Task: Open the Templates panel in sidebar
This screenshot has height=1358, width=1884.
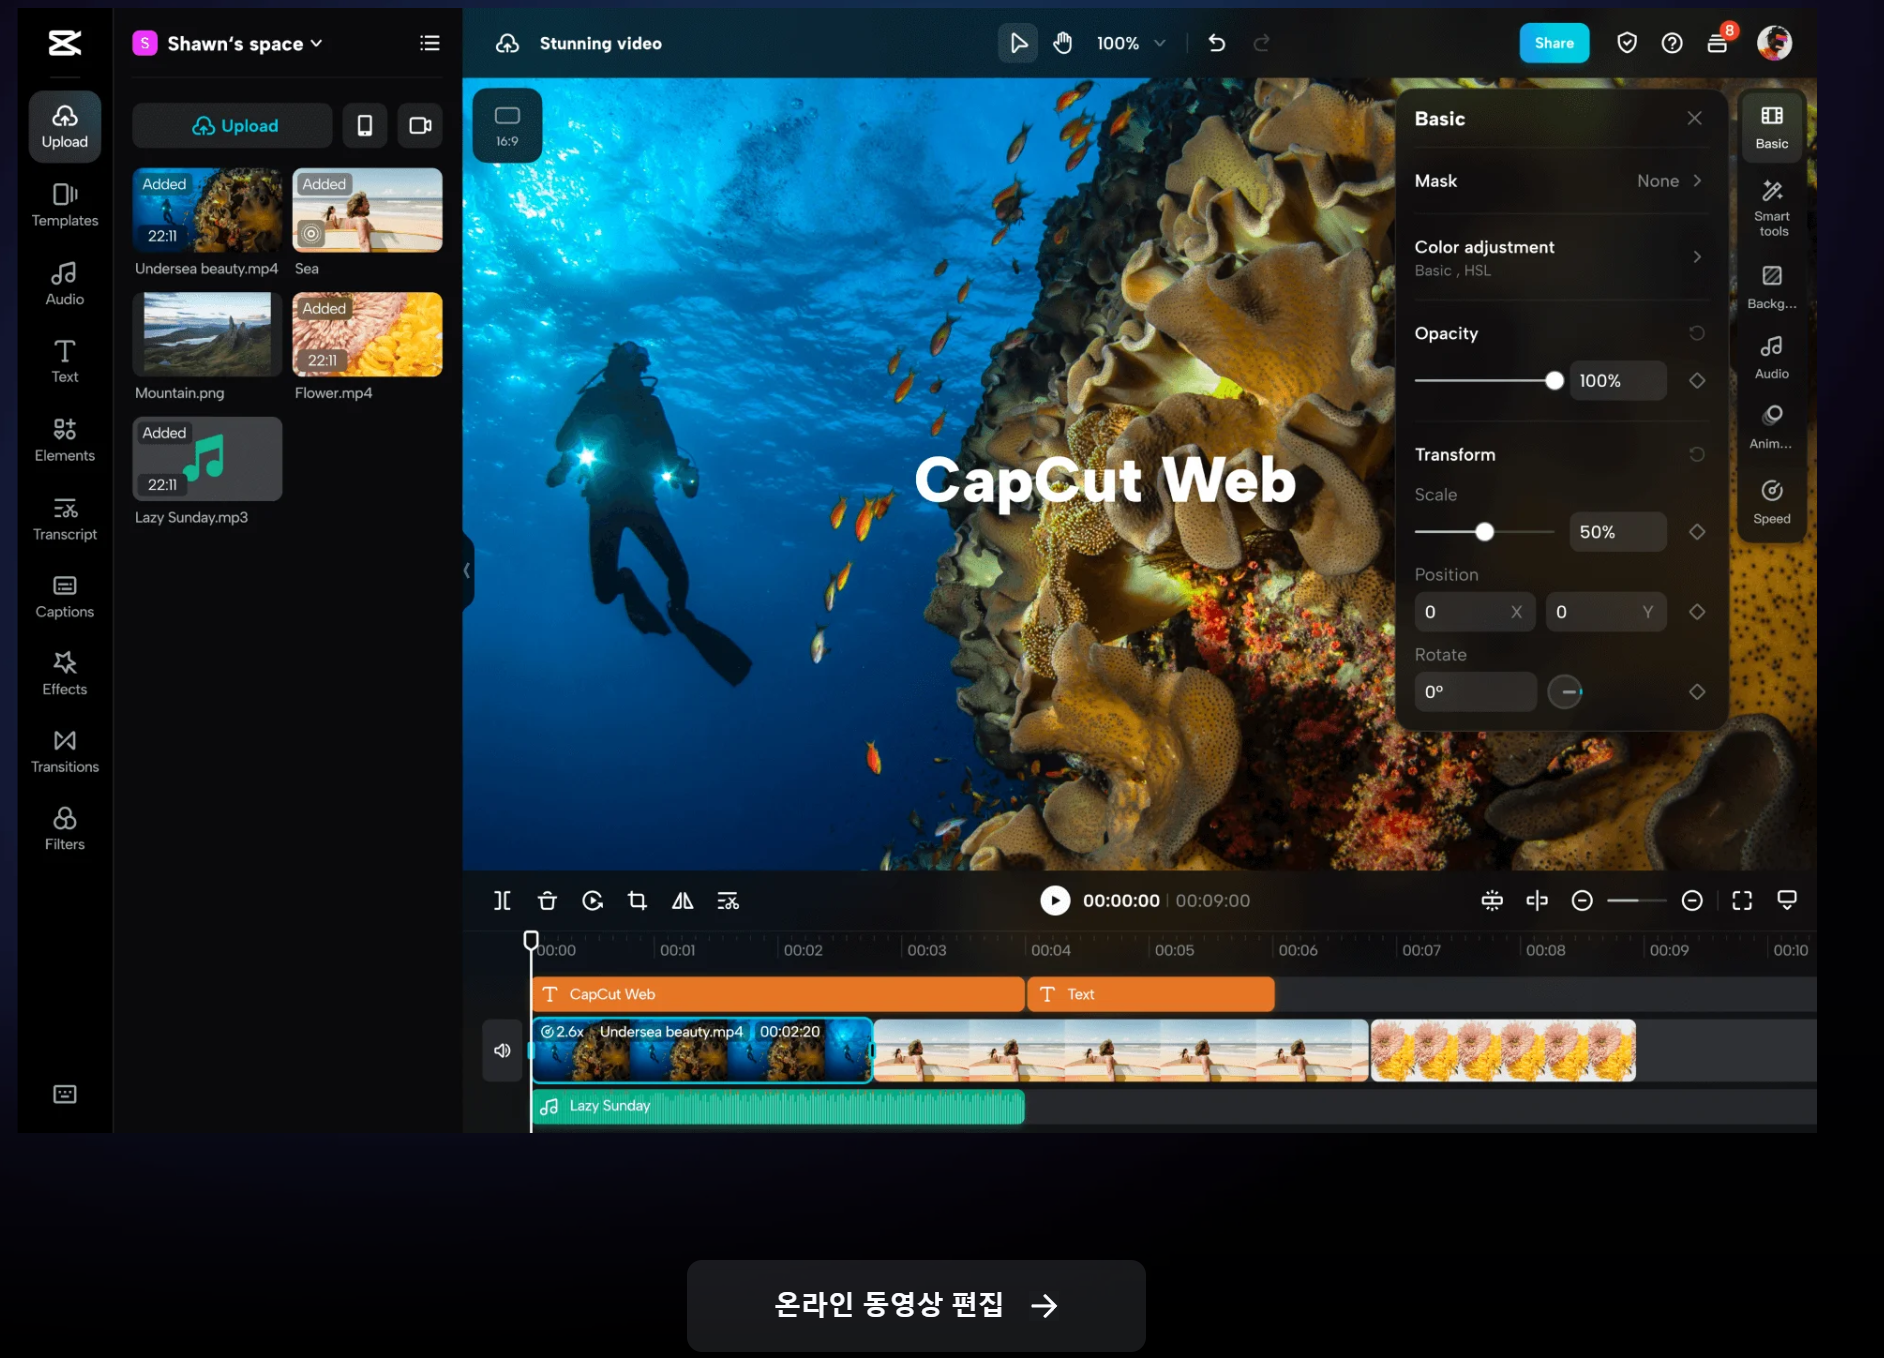Action: click(65, 205)
